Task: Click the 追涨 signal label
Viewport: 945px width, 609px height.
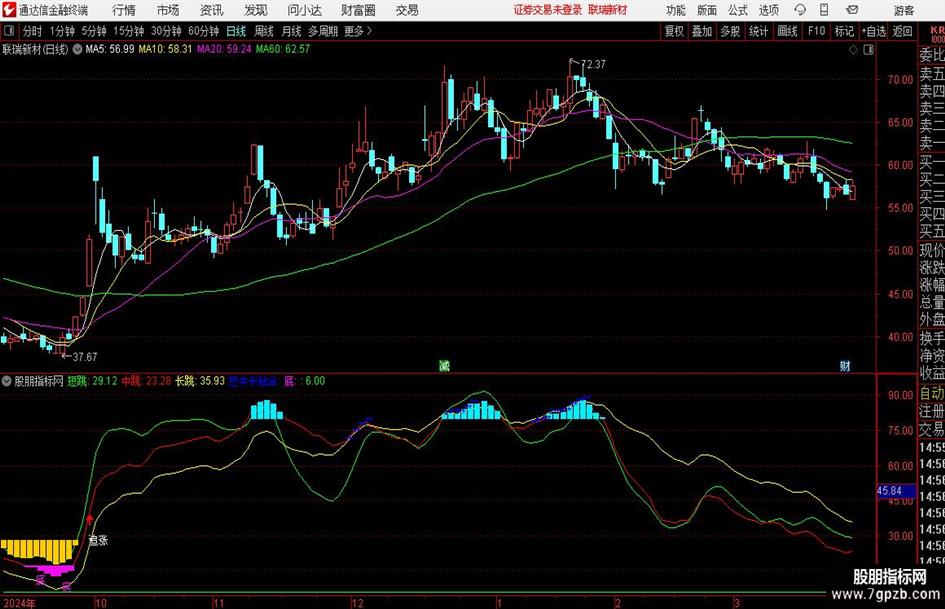Action: [98, 540]
